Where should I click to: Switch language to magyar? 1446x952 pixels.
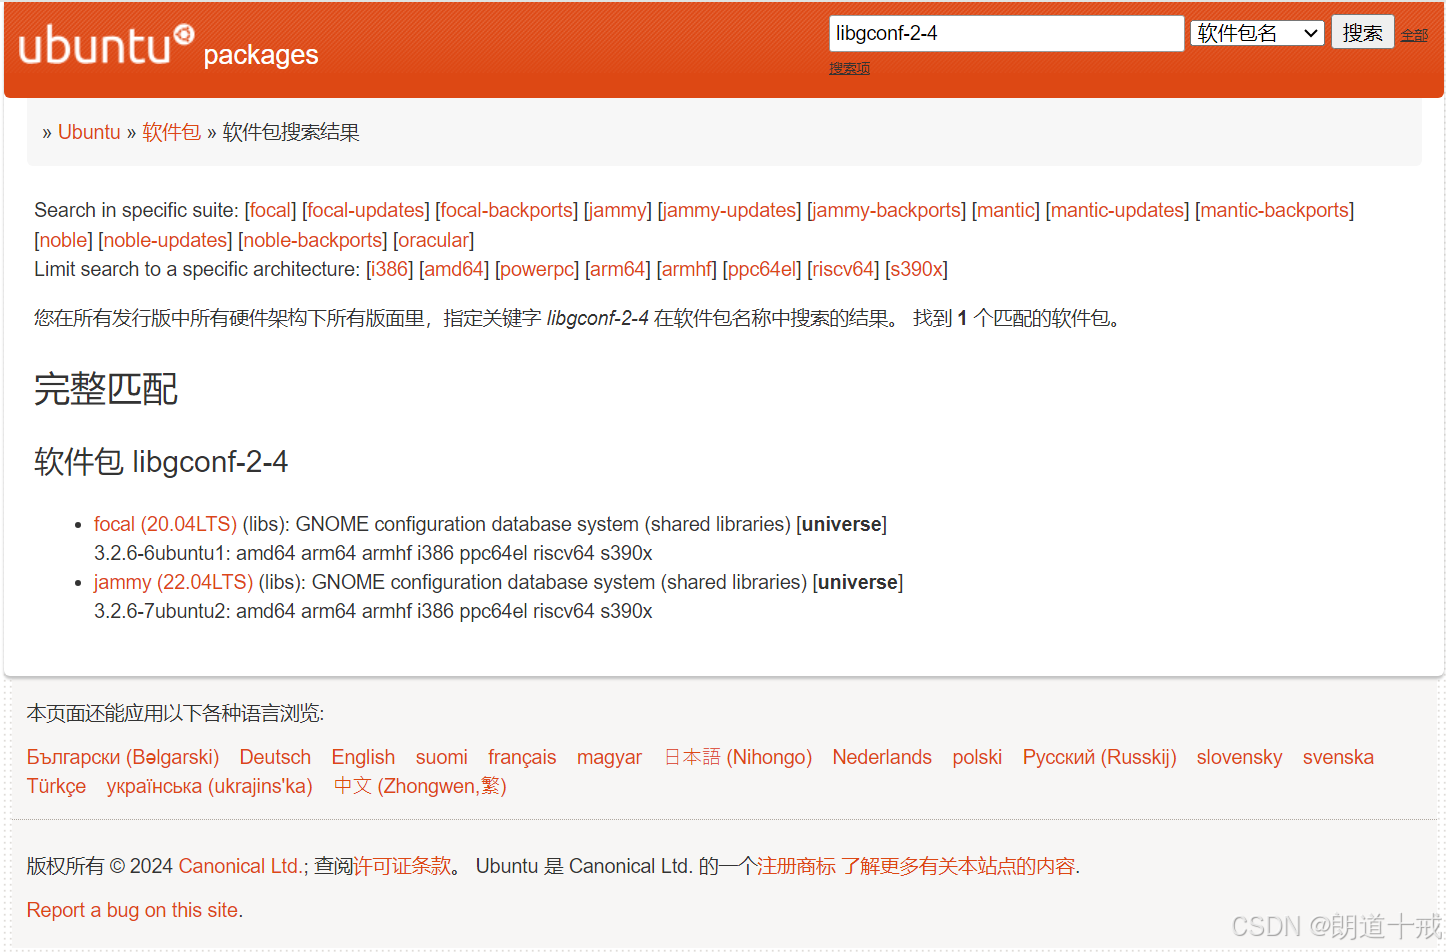pos(609,757)
